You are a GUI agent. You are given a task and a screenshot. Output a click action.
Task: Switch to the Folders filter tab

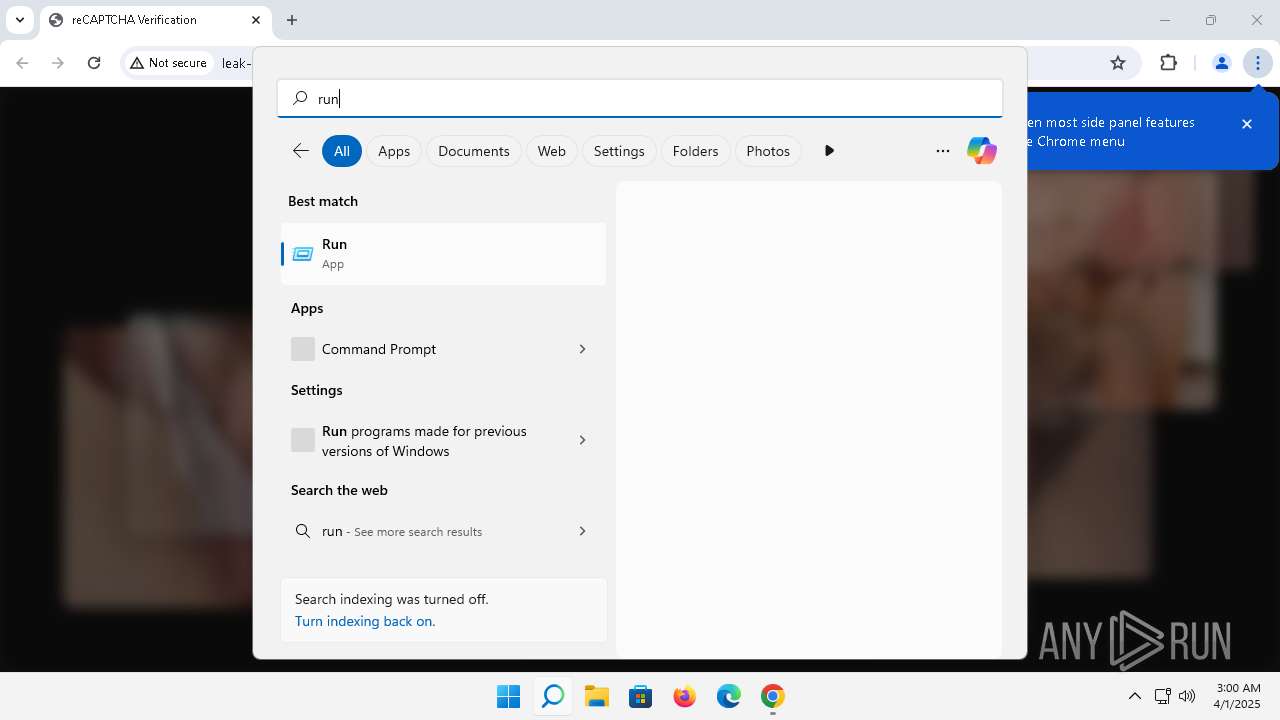point(696,151)
